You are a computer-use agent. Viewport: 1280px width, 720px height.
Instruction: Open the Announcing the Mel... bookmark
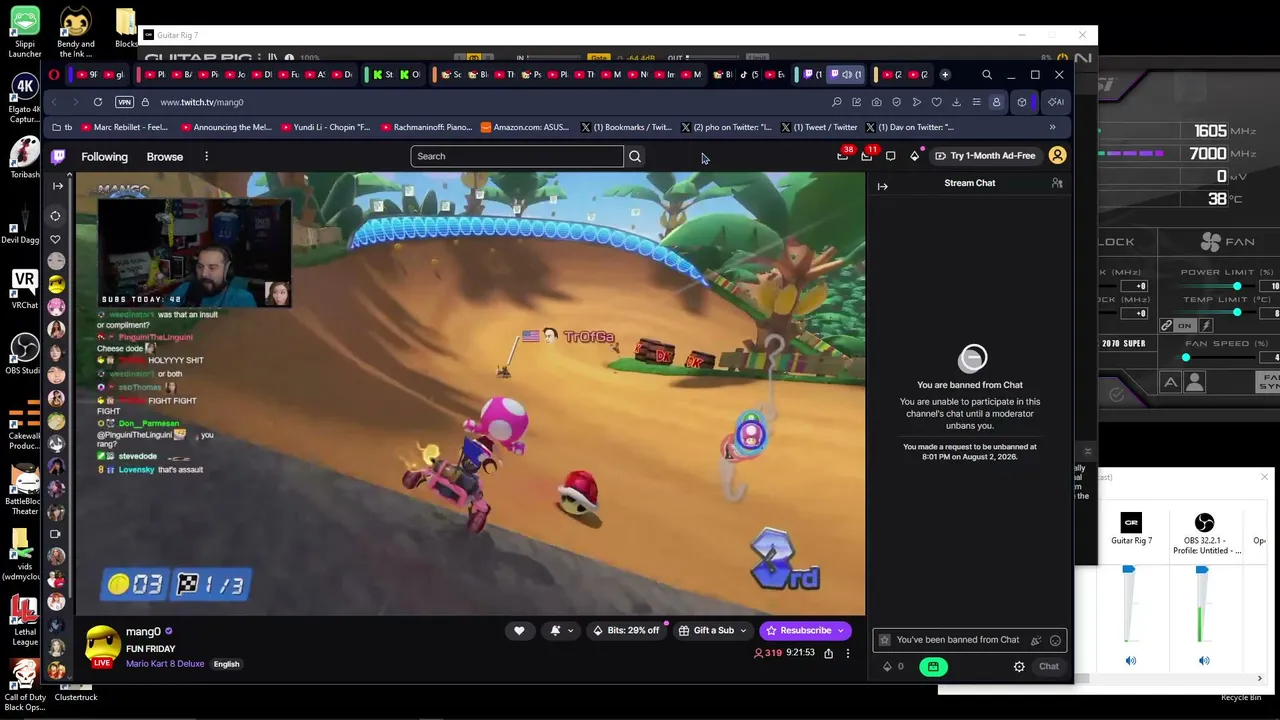(x=226, y=127)
